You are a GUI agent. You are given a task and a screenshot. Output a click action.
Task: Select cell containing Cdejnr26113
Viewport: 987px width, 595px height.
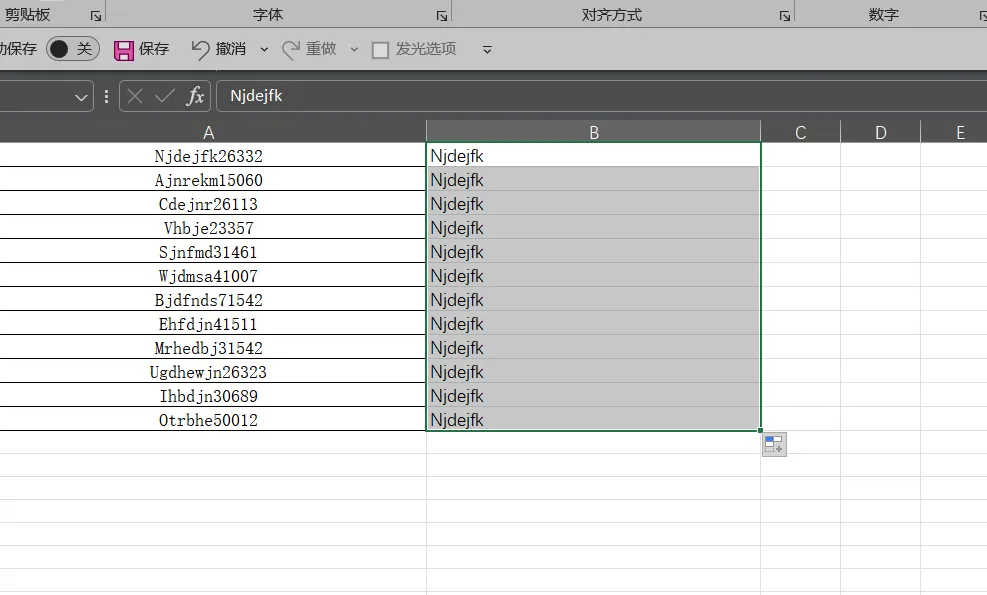point(213,203)
